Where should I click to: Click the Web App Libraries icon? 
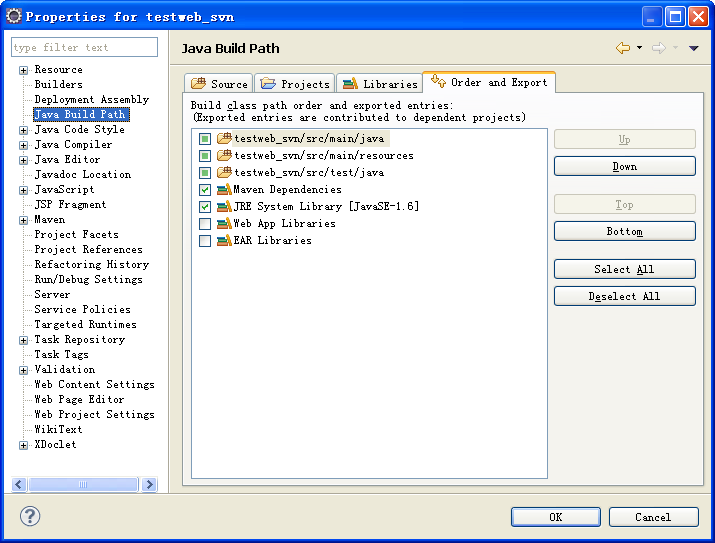(x=224, y=223)
